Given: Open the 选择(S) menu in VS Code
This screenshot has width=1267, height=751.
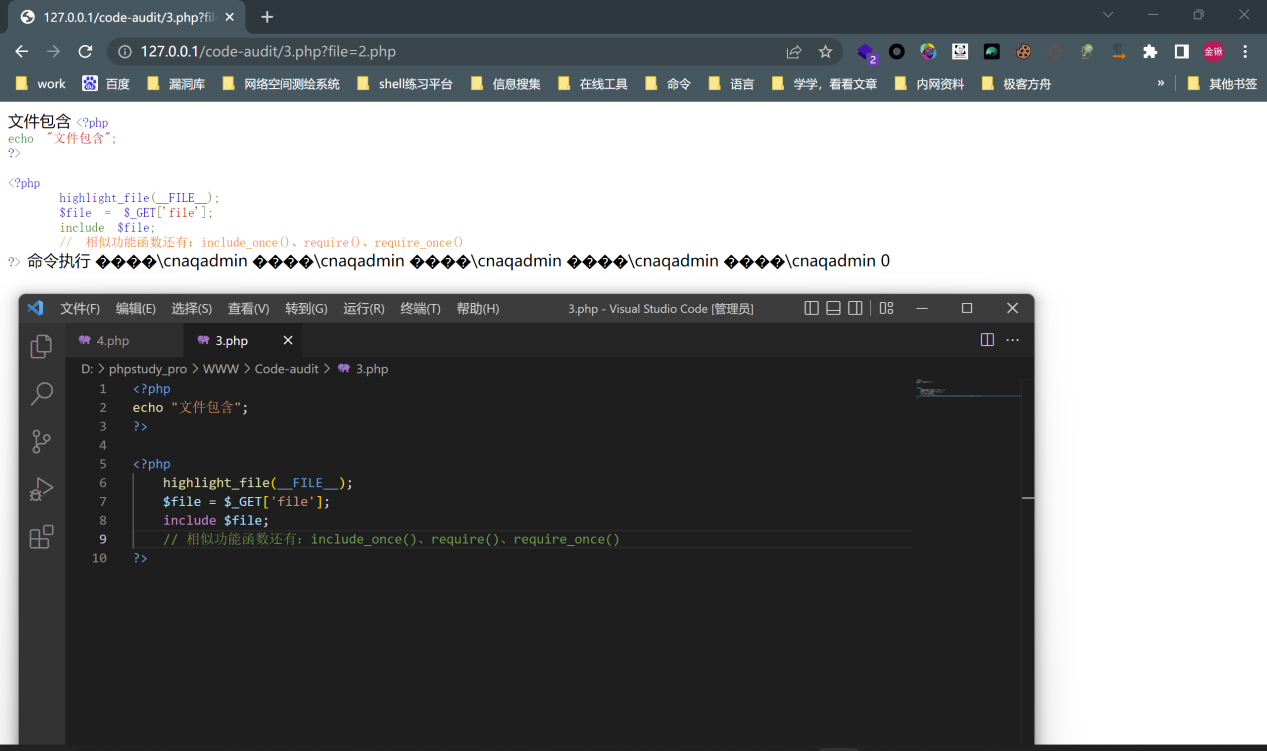Looking at the screenshot, I should tap(192, 308).
